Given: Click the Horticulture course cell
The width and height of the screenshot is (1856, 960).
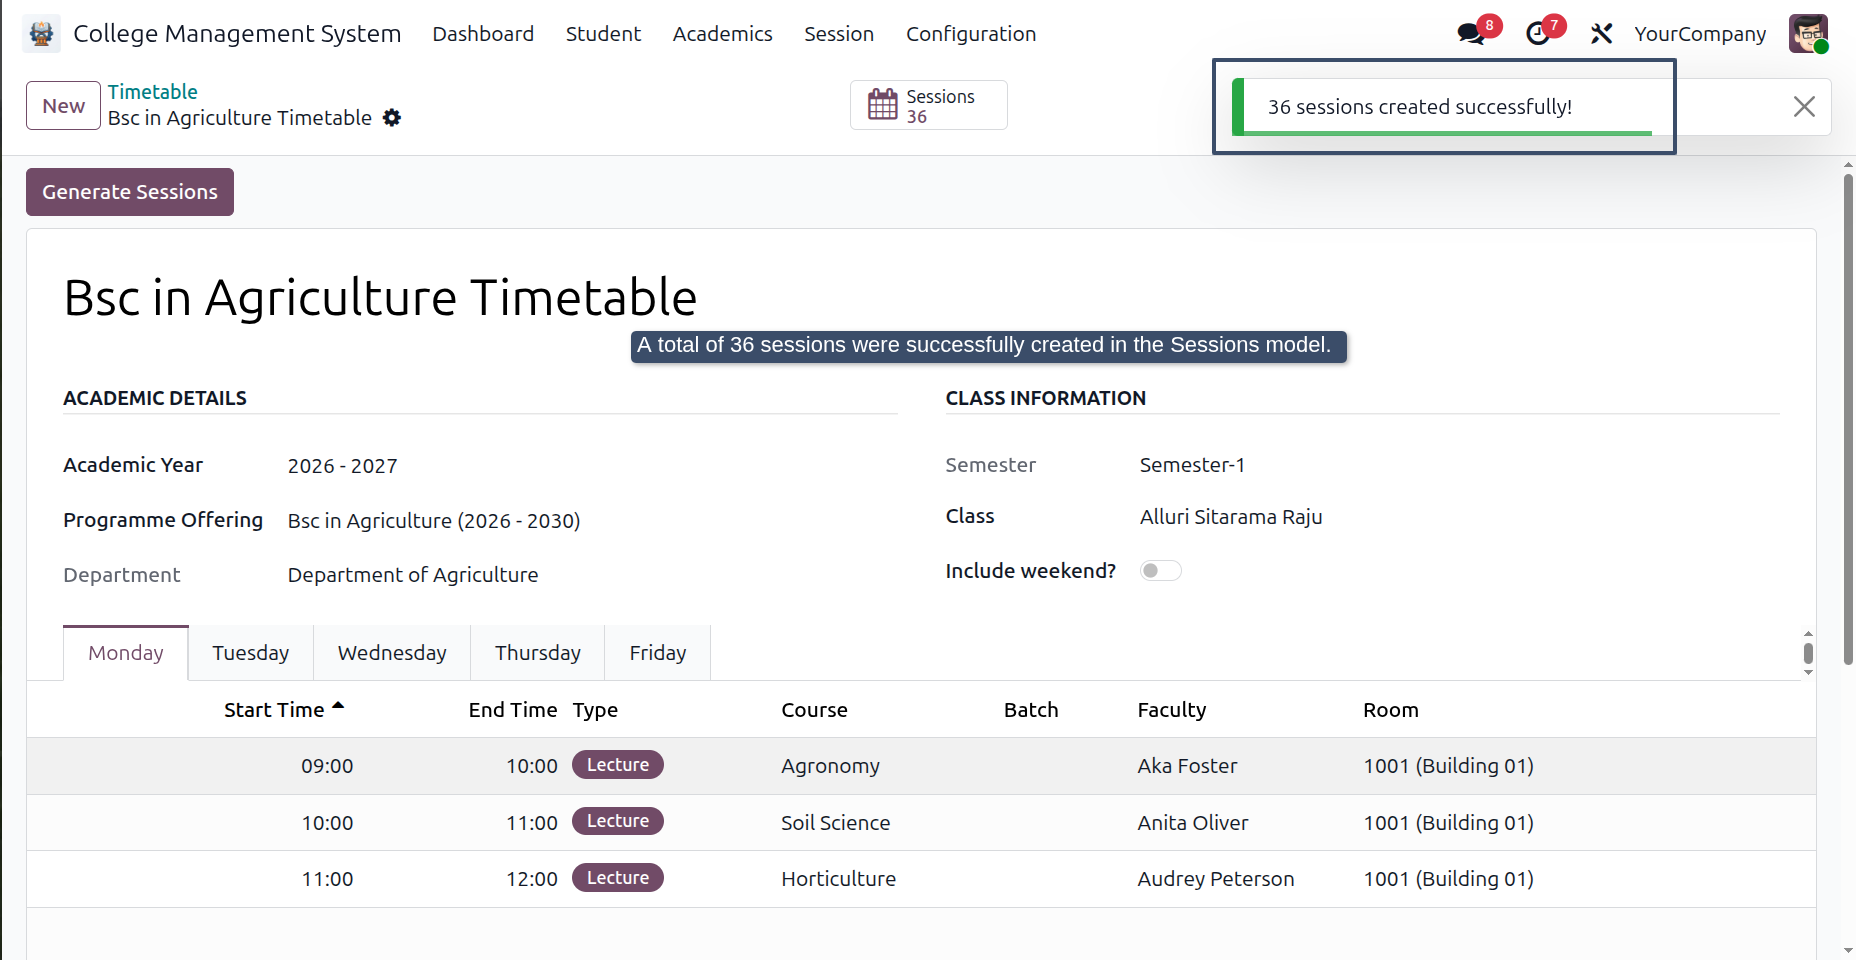Looking at the screenshot, I should click(x=838, y=879).
